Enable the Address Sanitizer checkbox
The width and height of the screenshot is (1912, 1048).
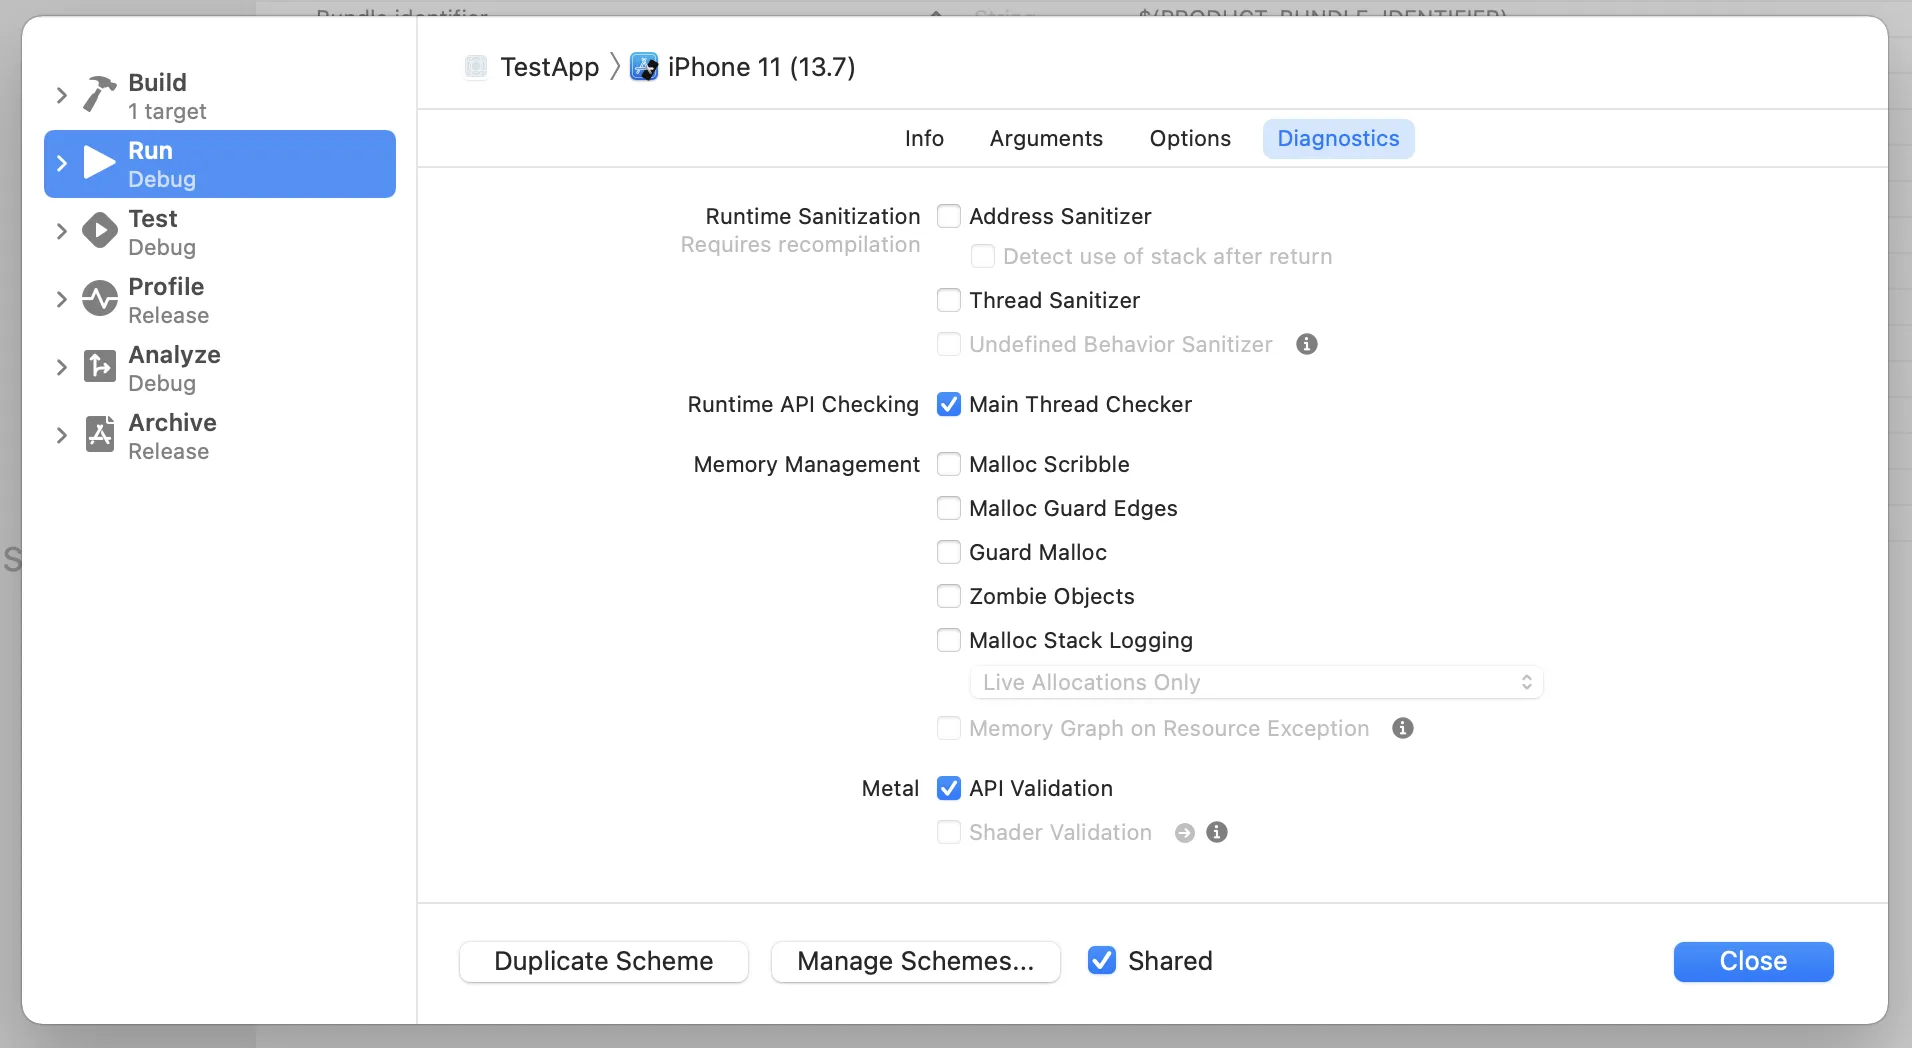pyautogui.click(x=949, y=216)
